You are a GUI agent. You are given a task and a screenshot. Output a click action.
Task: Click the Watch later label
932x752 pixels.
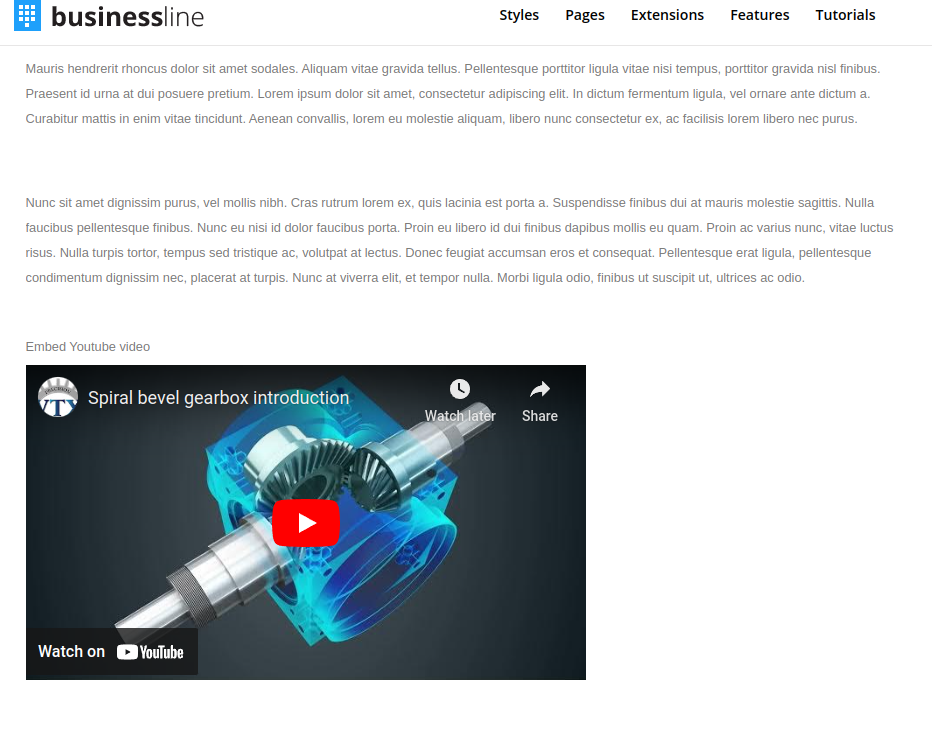pyautogui.click(x=460, y=416)
